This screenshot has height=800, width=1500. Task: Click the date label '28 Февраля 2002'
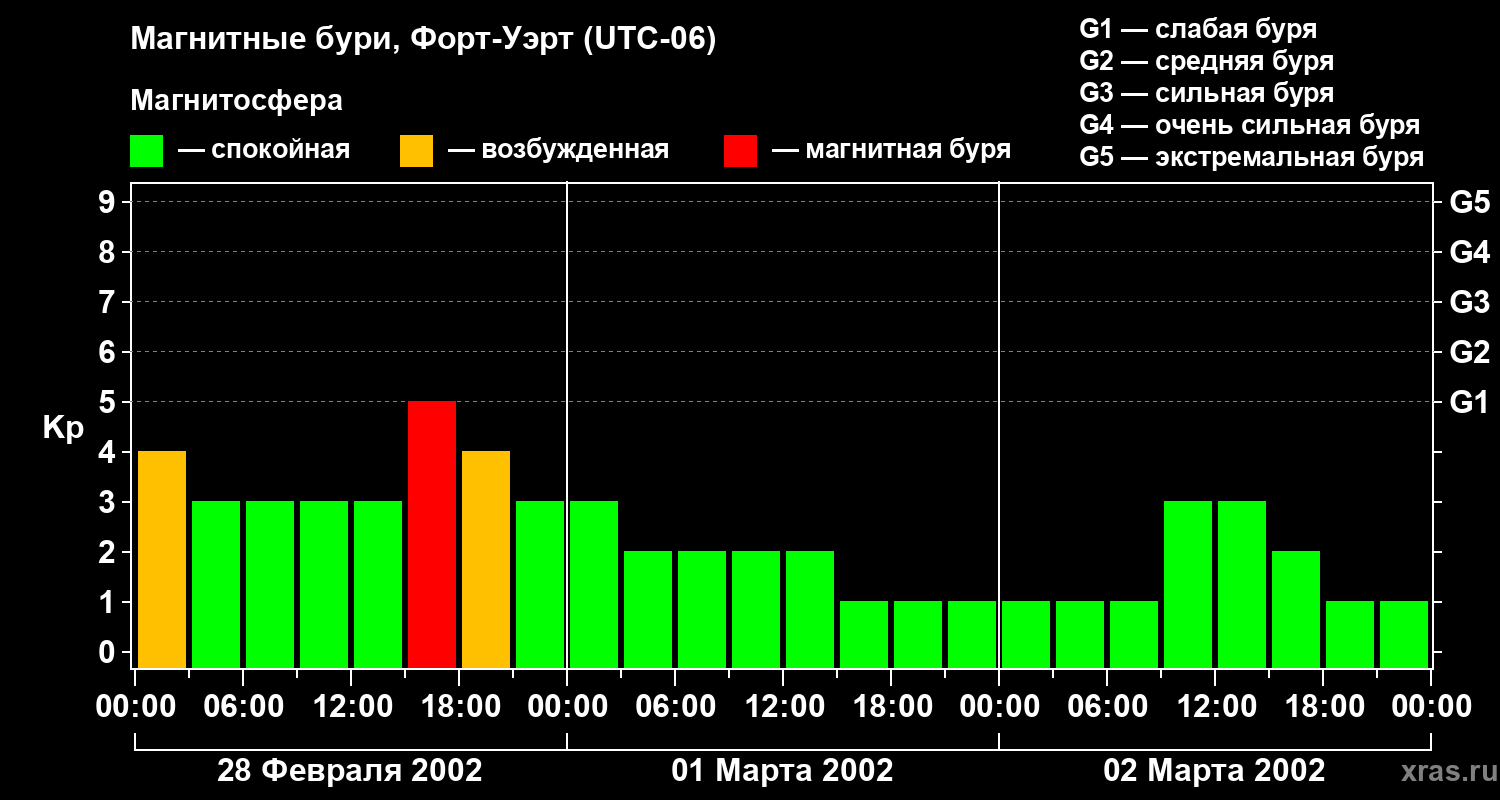coord(350,771)
